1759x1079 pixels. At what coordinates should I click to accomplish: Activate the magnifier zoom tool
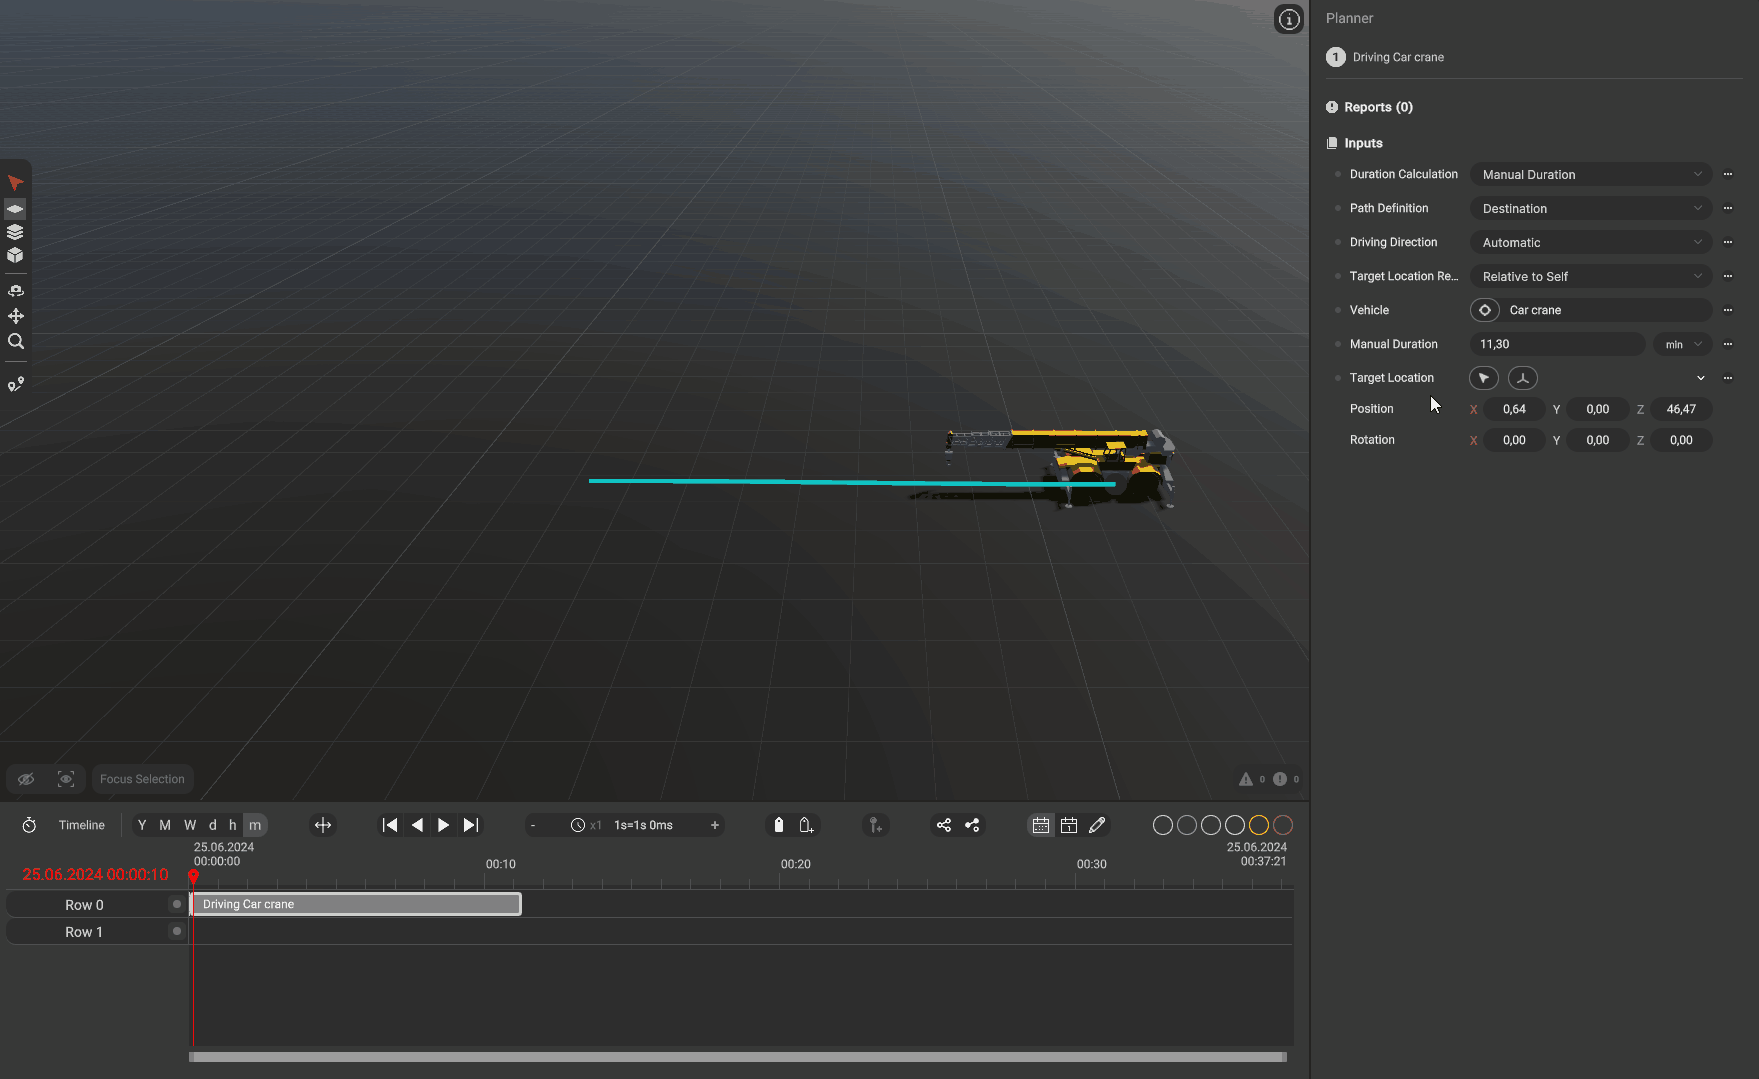click(16, 341)
